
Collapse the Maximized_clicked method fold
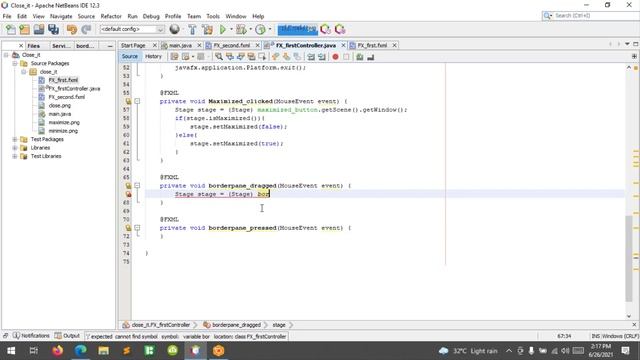(x=137, y=101)
